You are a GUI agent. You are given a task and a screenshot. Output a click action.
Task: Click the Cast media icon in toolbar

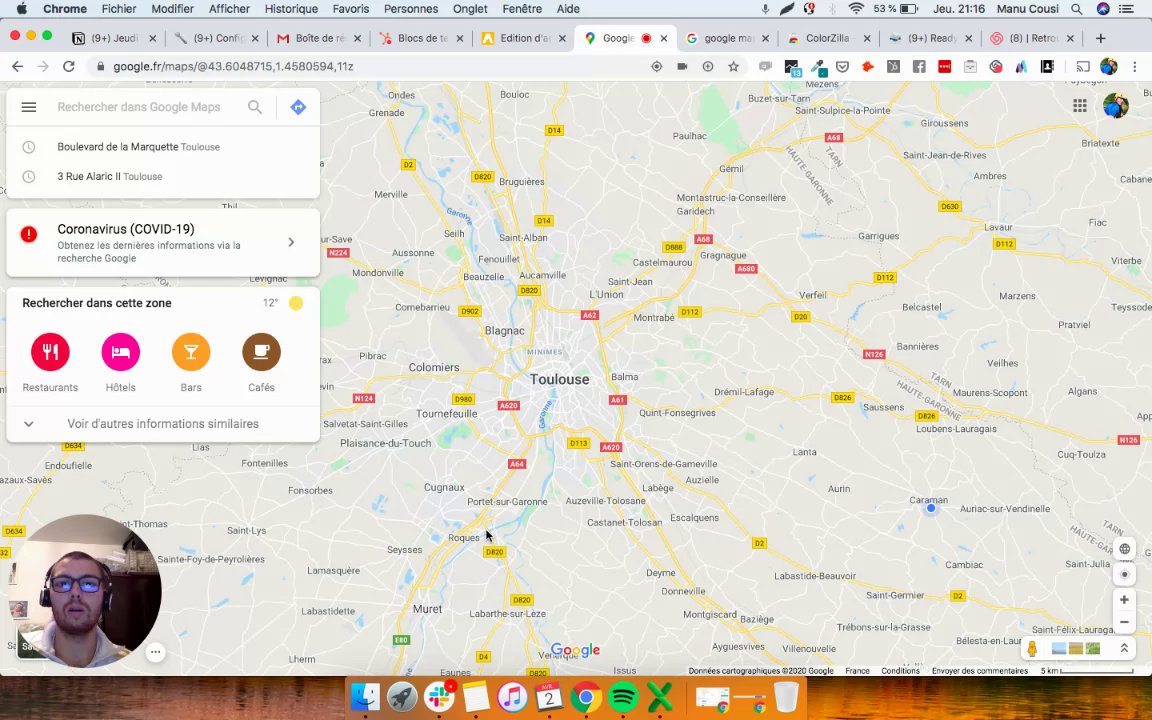click(1083, 66)
